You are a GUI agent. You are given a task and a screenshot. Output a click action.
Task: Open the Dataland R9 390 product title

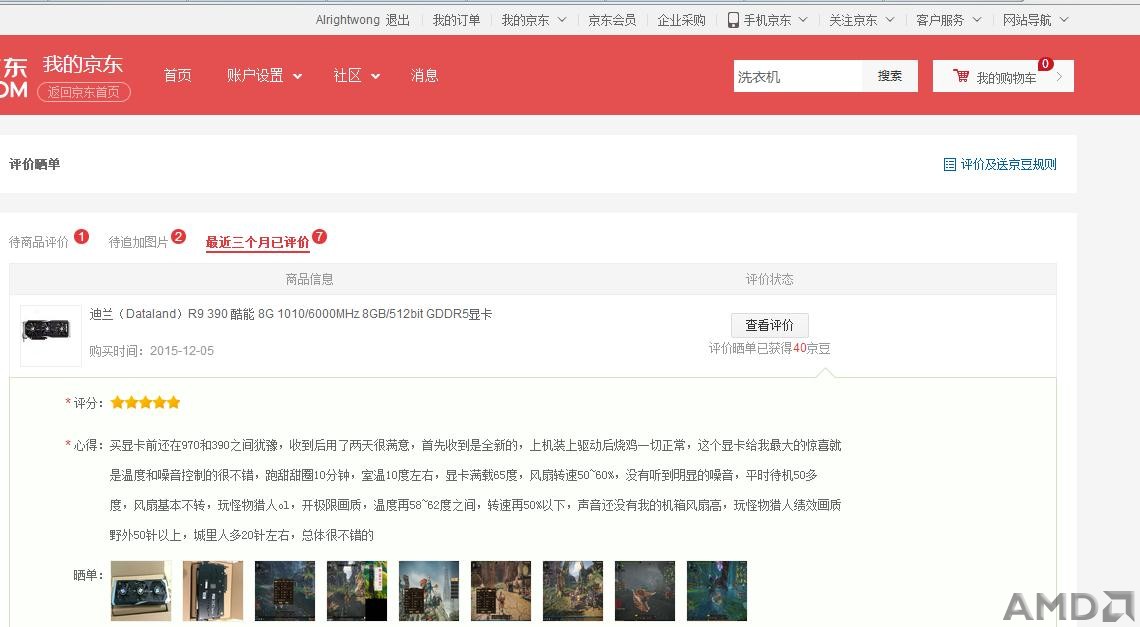click(291, 314)
